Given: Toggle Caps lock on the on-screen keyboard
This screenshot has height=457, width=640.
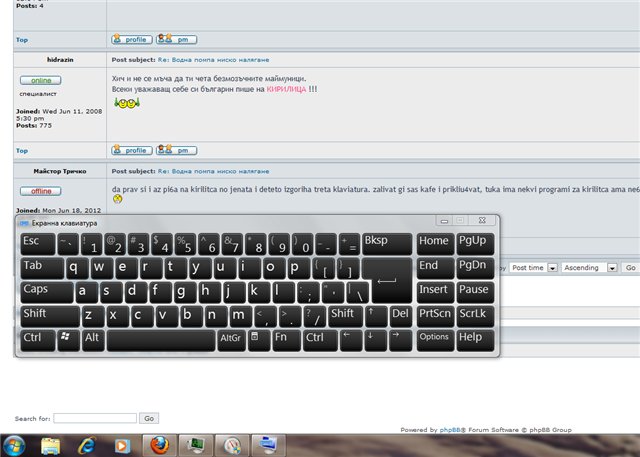Looking at the screenshot, I should (46, 290).
